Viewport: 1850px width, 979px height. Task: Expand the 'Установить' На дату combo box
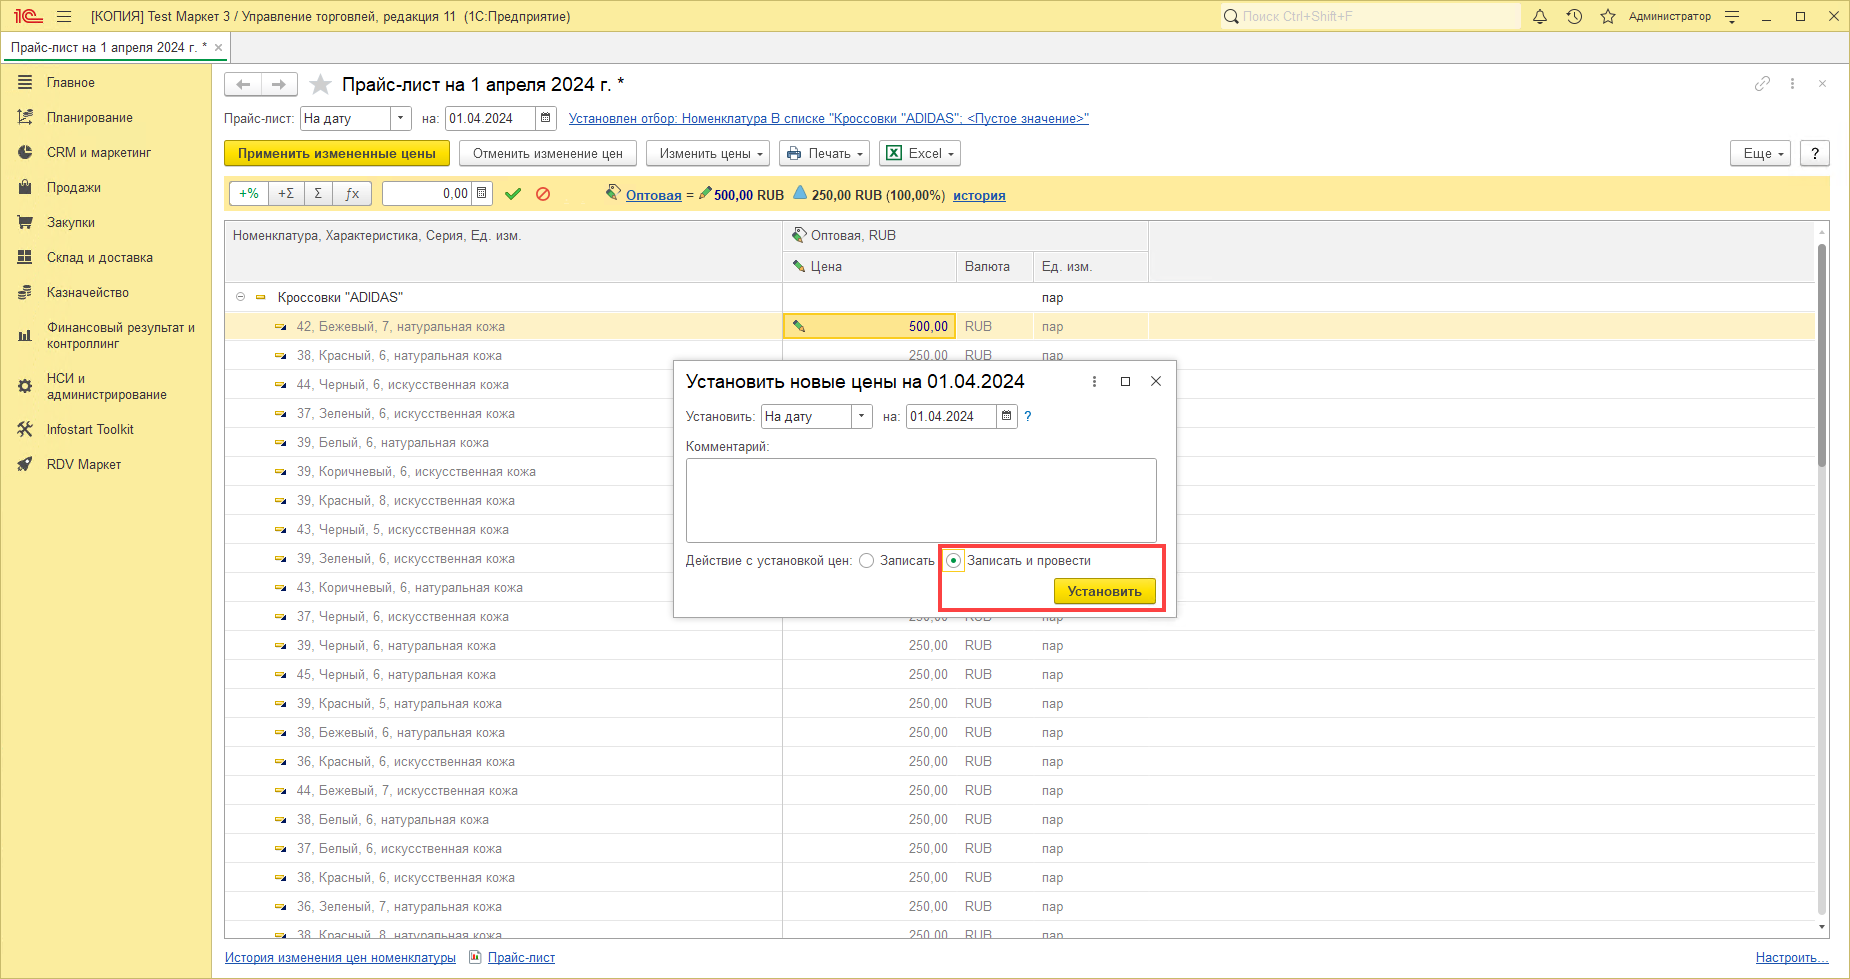pyautogui.click(x=861, y=416)
